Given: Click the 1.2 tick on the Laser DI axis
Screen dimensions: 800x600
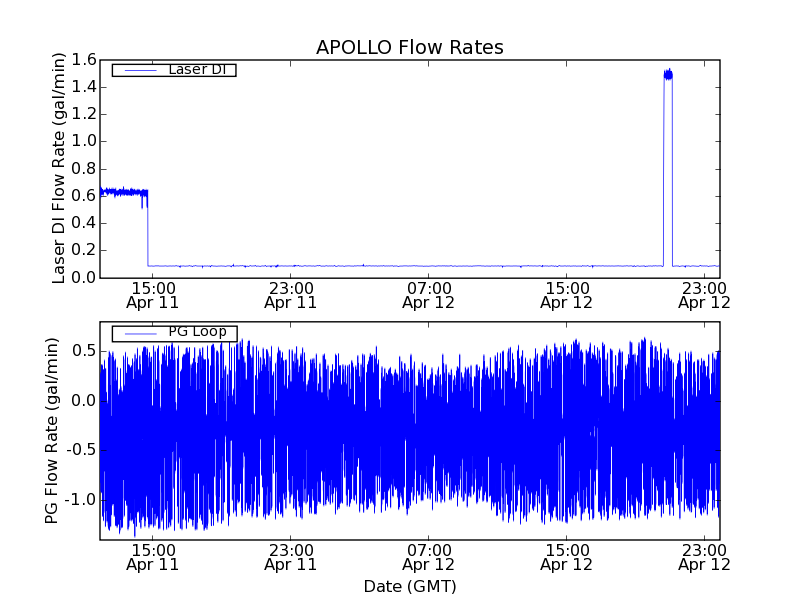Looking at the screenshot, I should tap(84, 114).
